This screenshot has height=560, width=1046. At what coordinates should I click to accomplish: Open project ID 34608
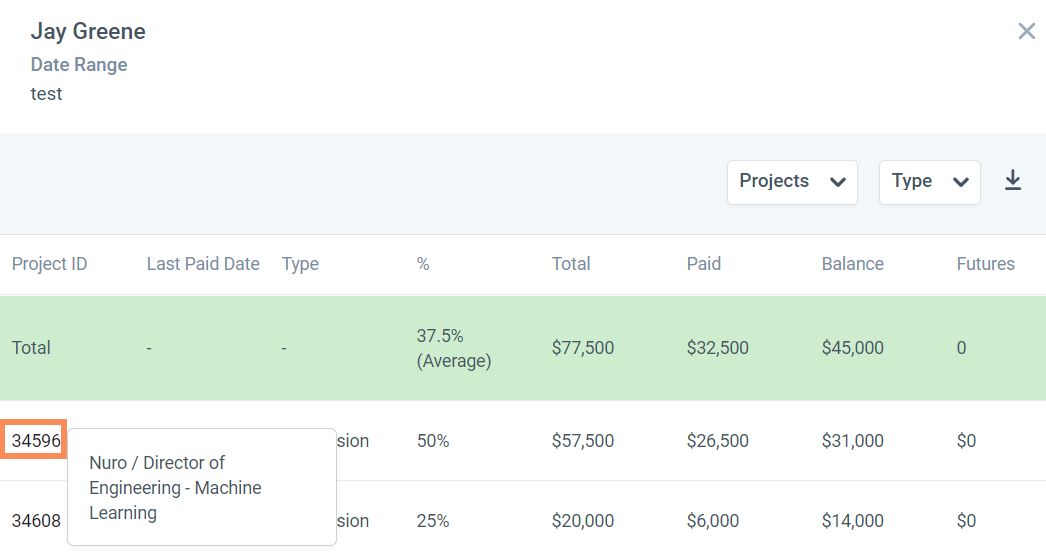point(36,521)
